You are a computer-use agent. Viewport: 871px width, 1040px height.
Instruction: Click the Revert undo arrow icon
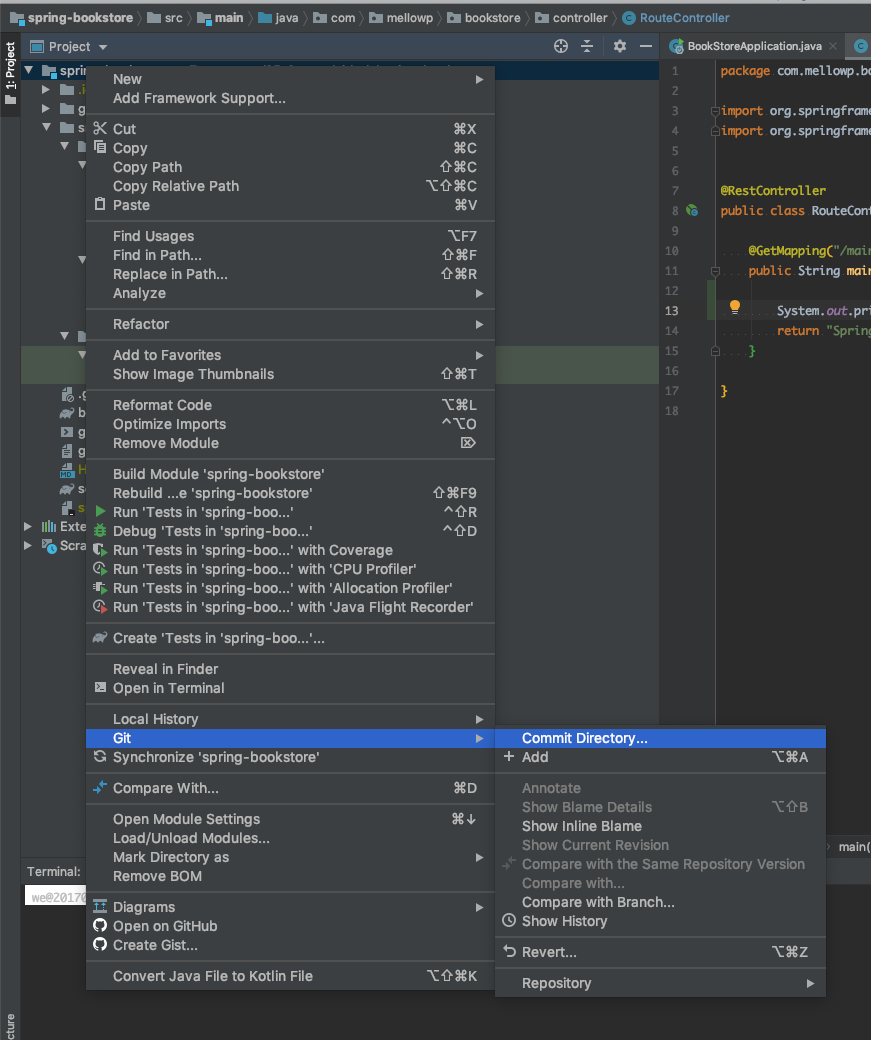tap(509, 951)
